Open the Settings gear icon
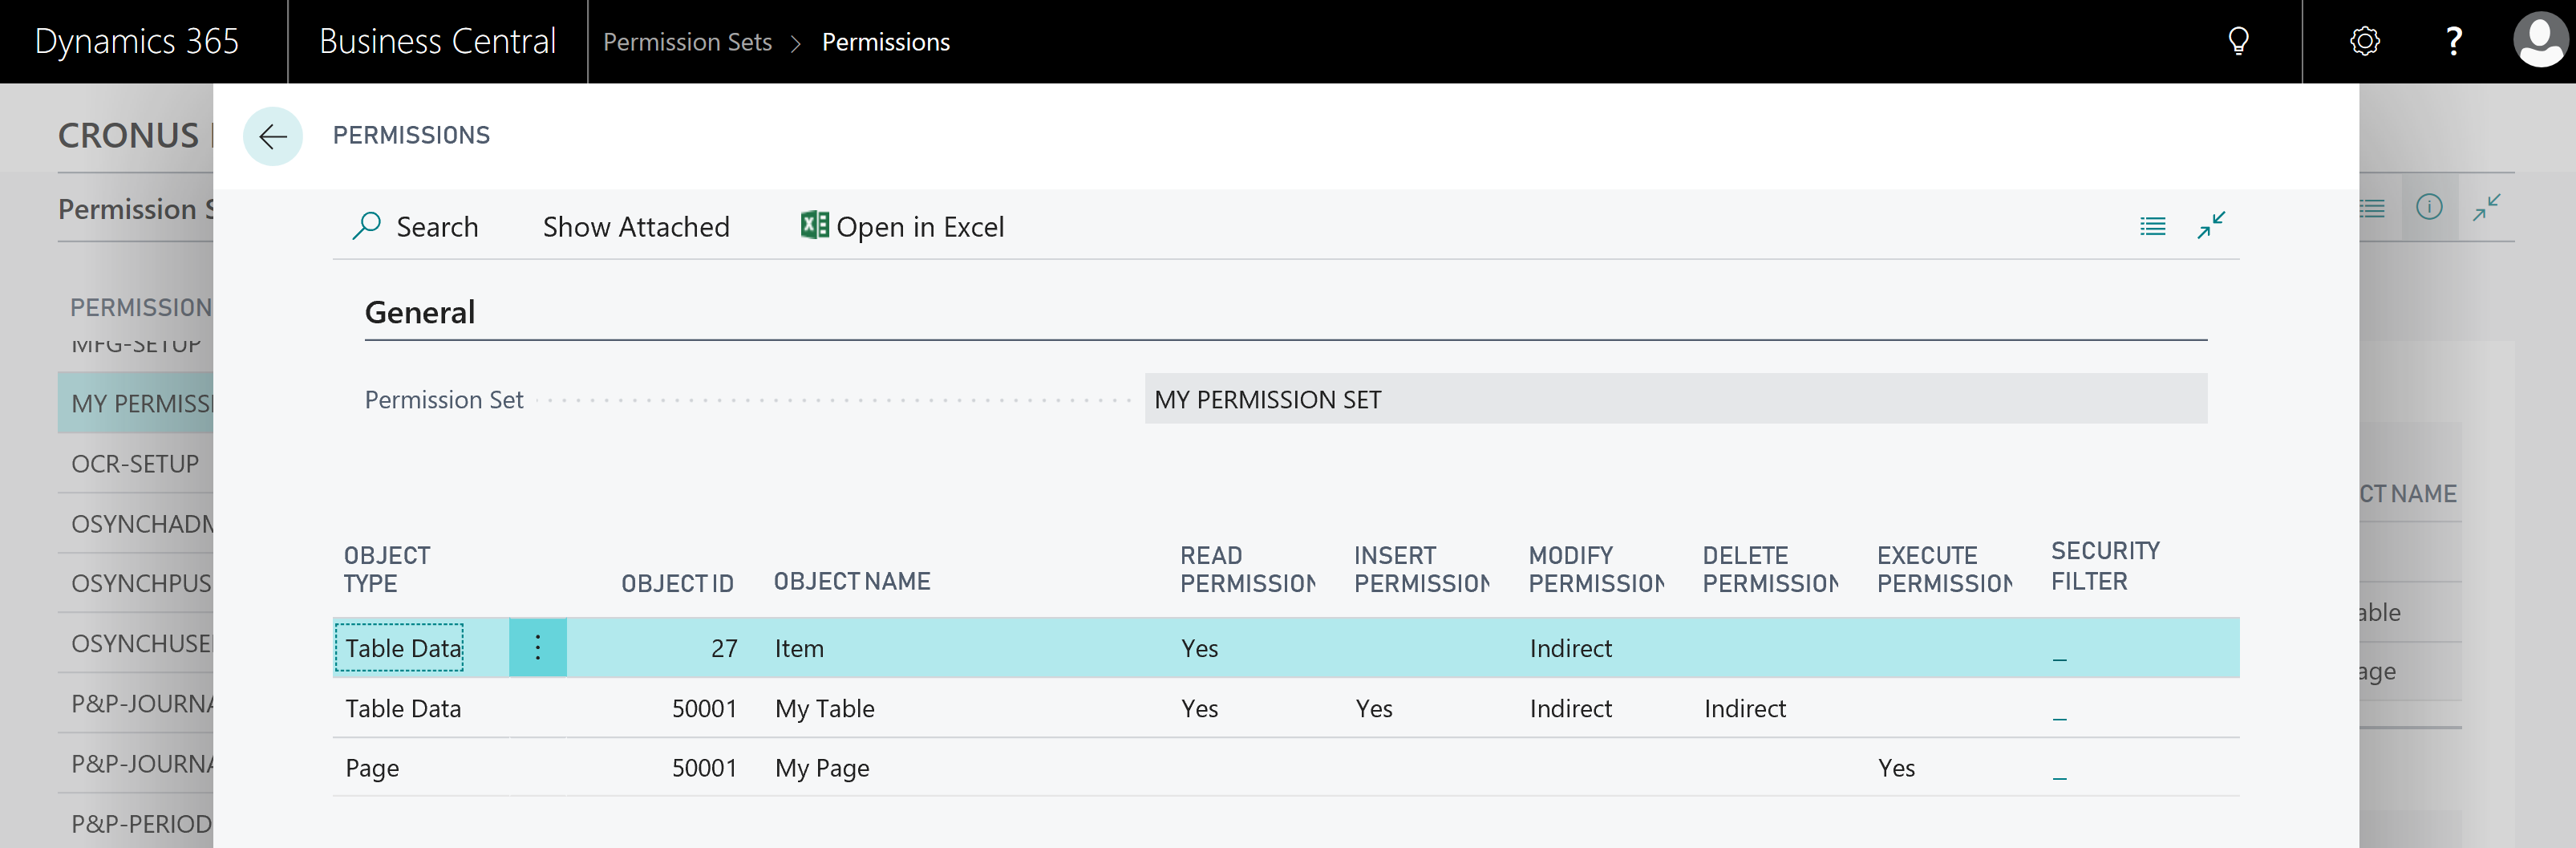Image resolution: width=2576 pixels, height=848 pixels. point(2364,42)
